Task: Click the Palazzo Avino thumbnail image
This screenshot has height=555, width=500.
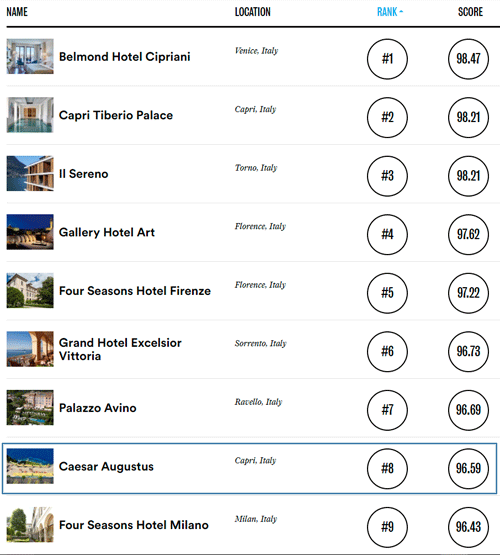Action: click(30, 407)
